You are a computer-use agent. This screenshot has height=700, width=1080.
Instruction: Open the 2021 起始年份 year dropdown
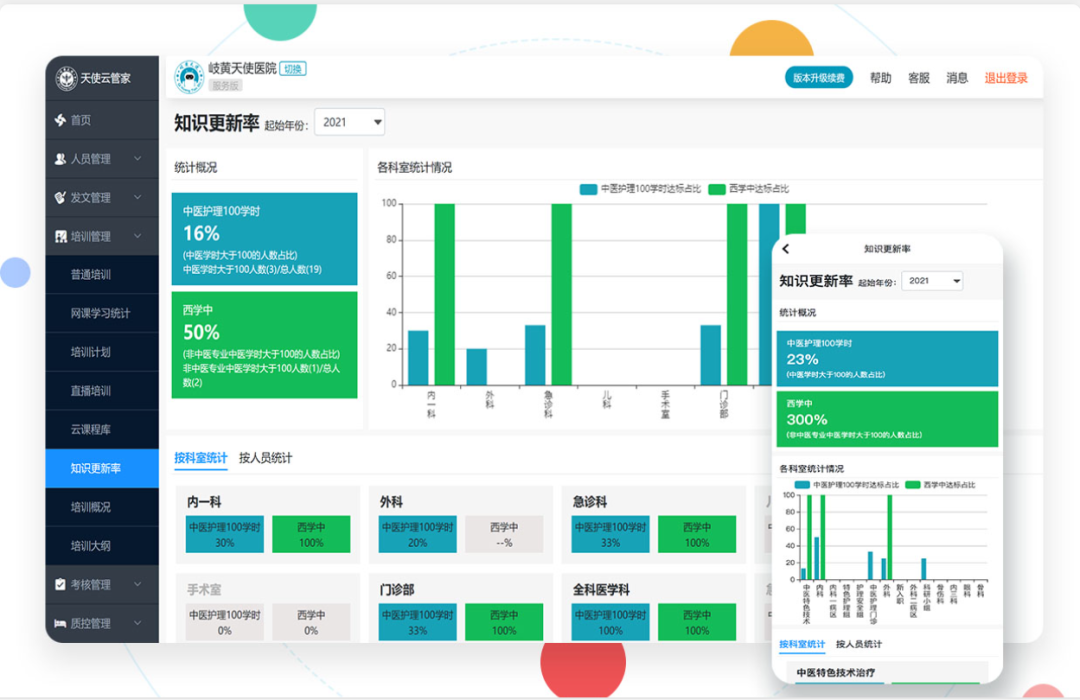349,122
